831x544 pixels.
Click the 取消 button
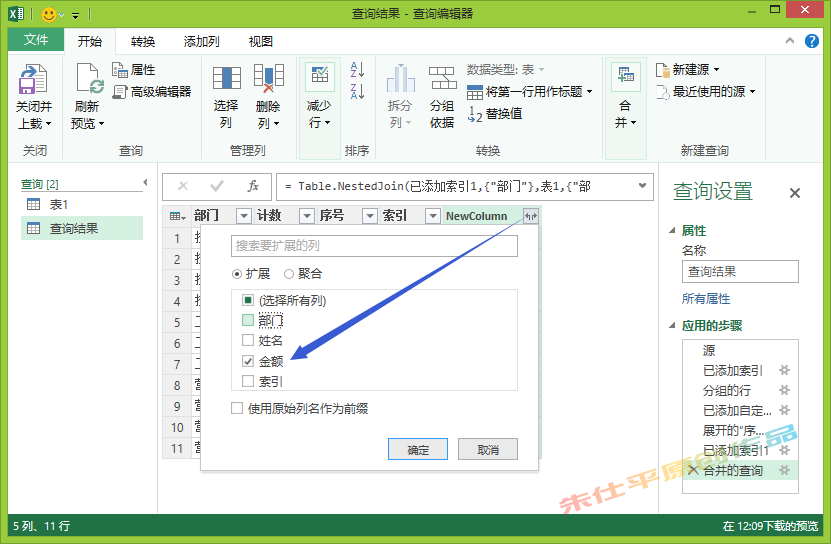(x=488, y=450)
